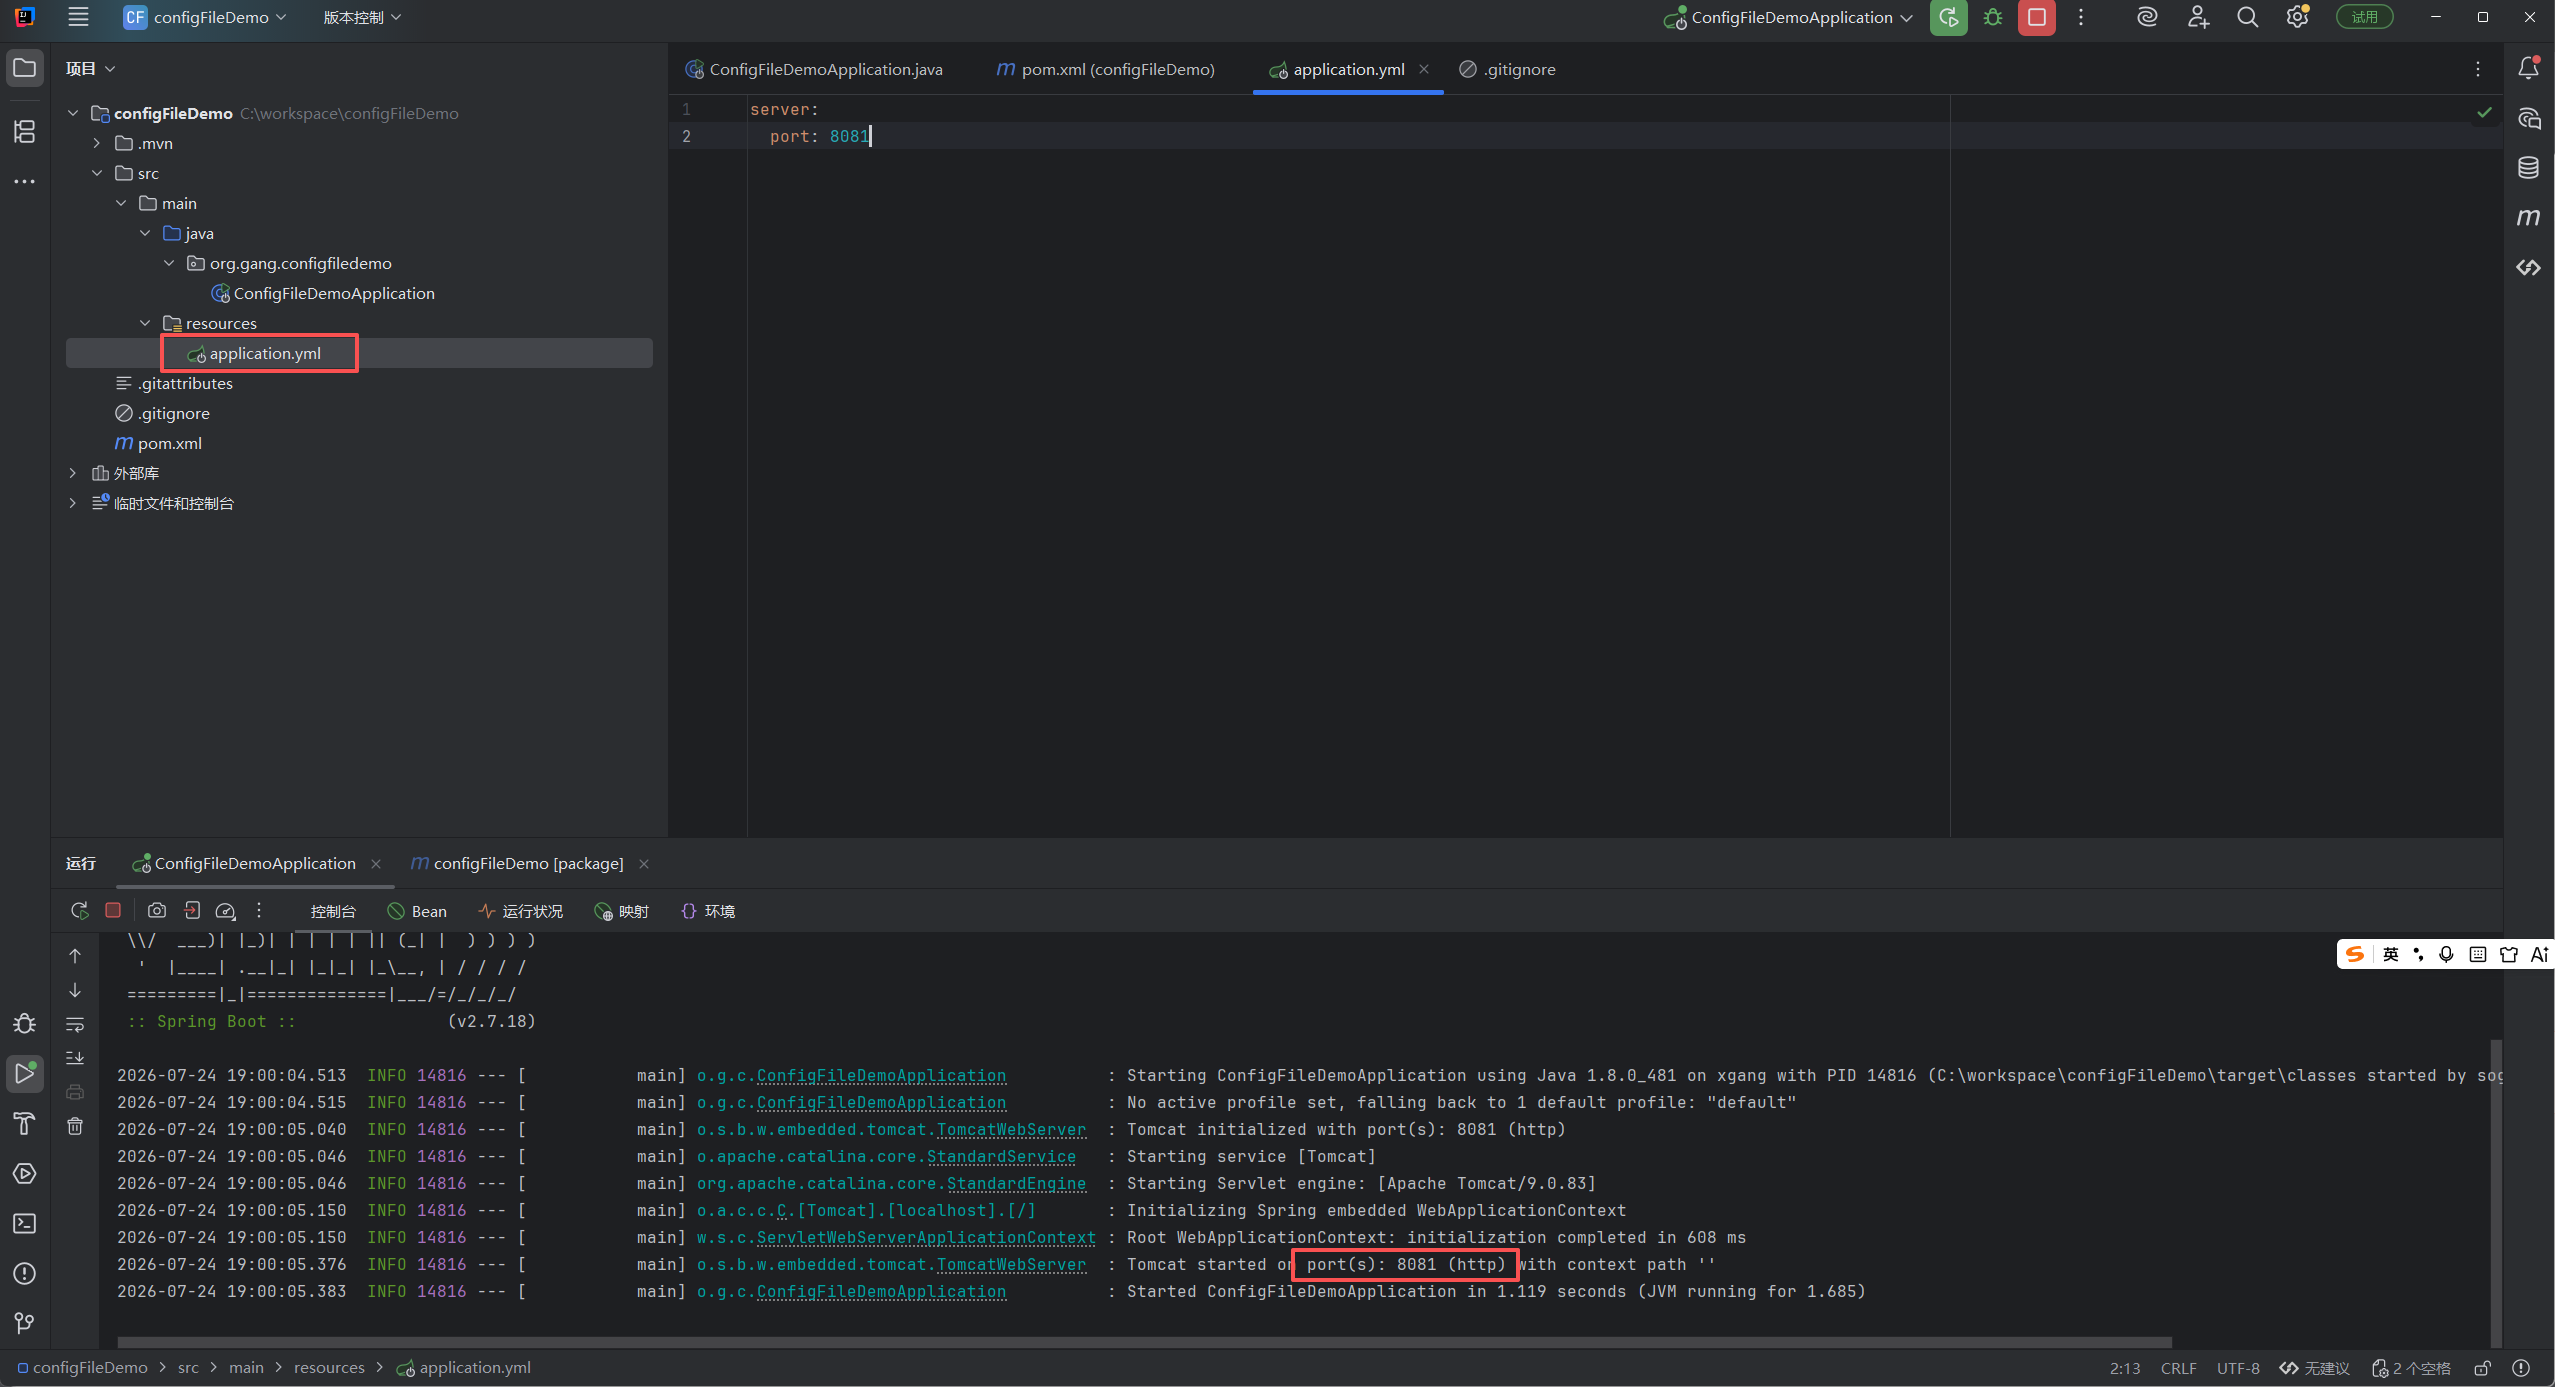
Task: Open Database tool window
Action: [x=2529, y=168]
